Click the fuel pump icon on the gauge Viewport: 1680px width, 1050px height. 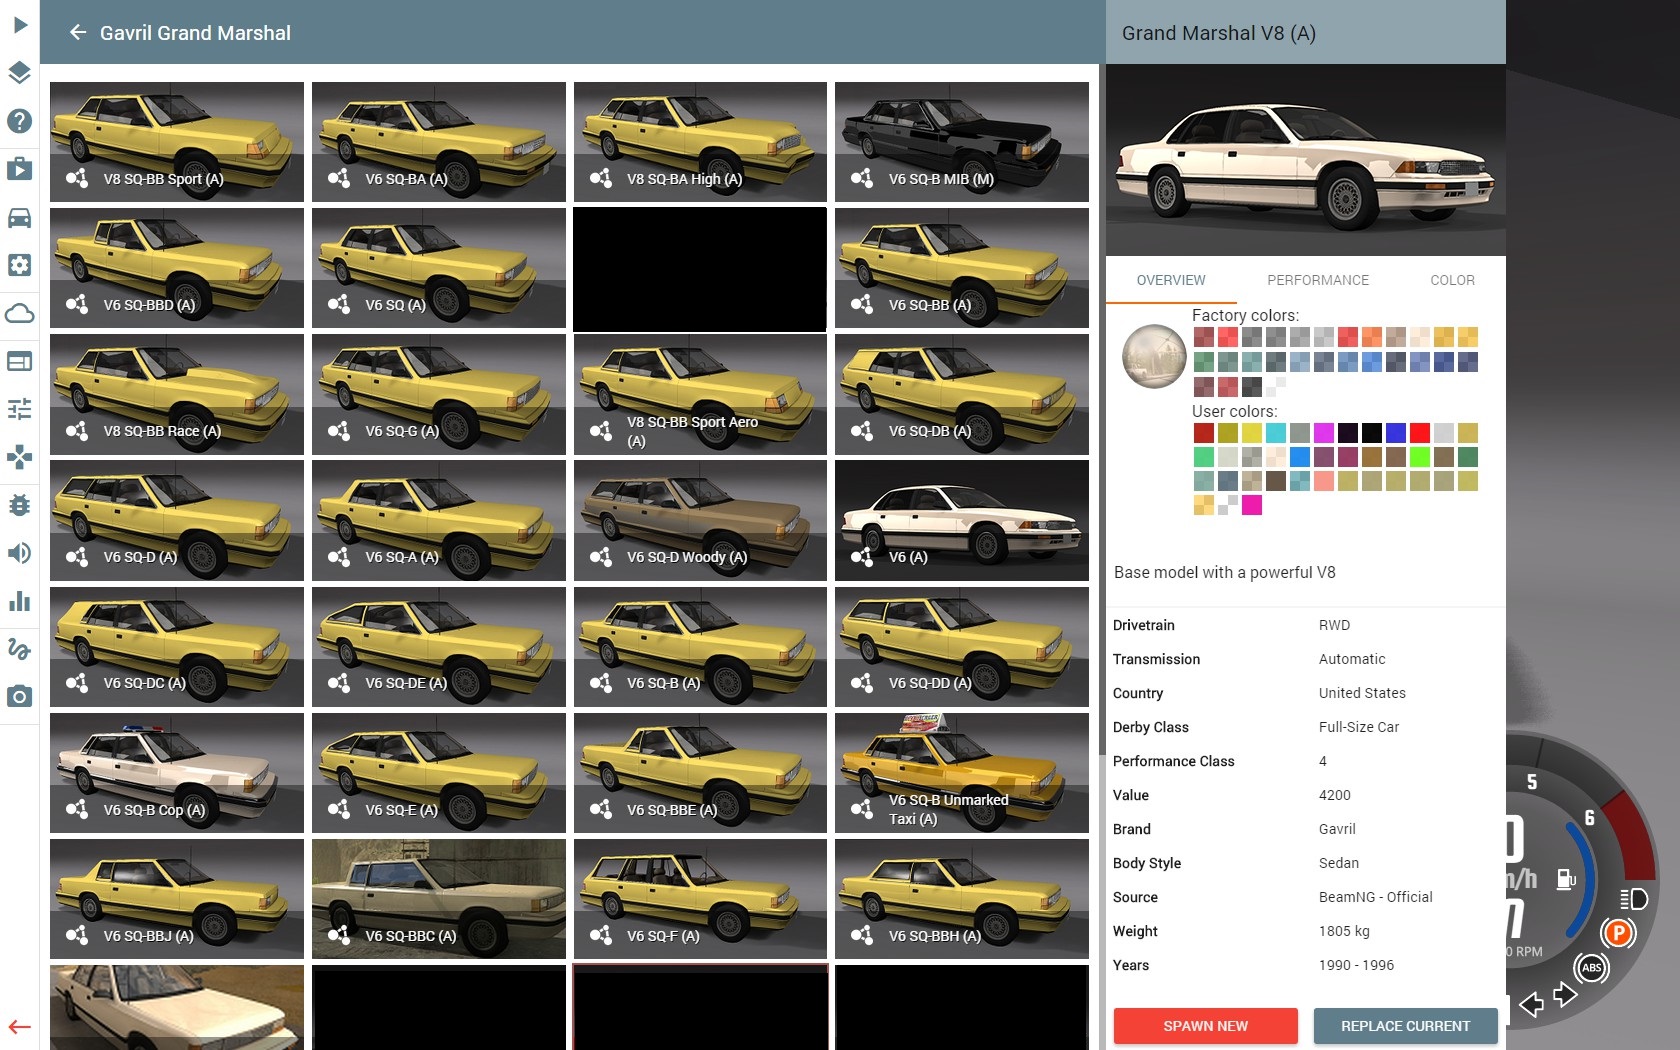(1566, 879)
